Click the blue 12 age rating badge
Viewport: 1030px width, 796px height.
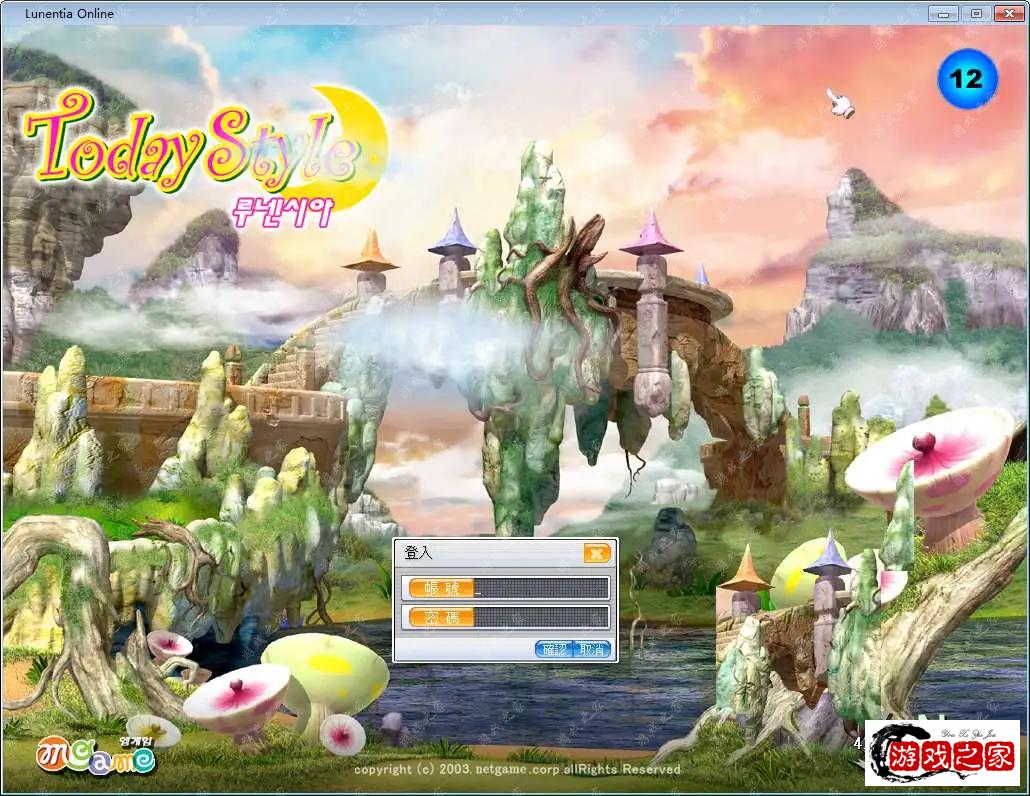967,79
